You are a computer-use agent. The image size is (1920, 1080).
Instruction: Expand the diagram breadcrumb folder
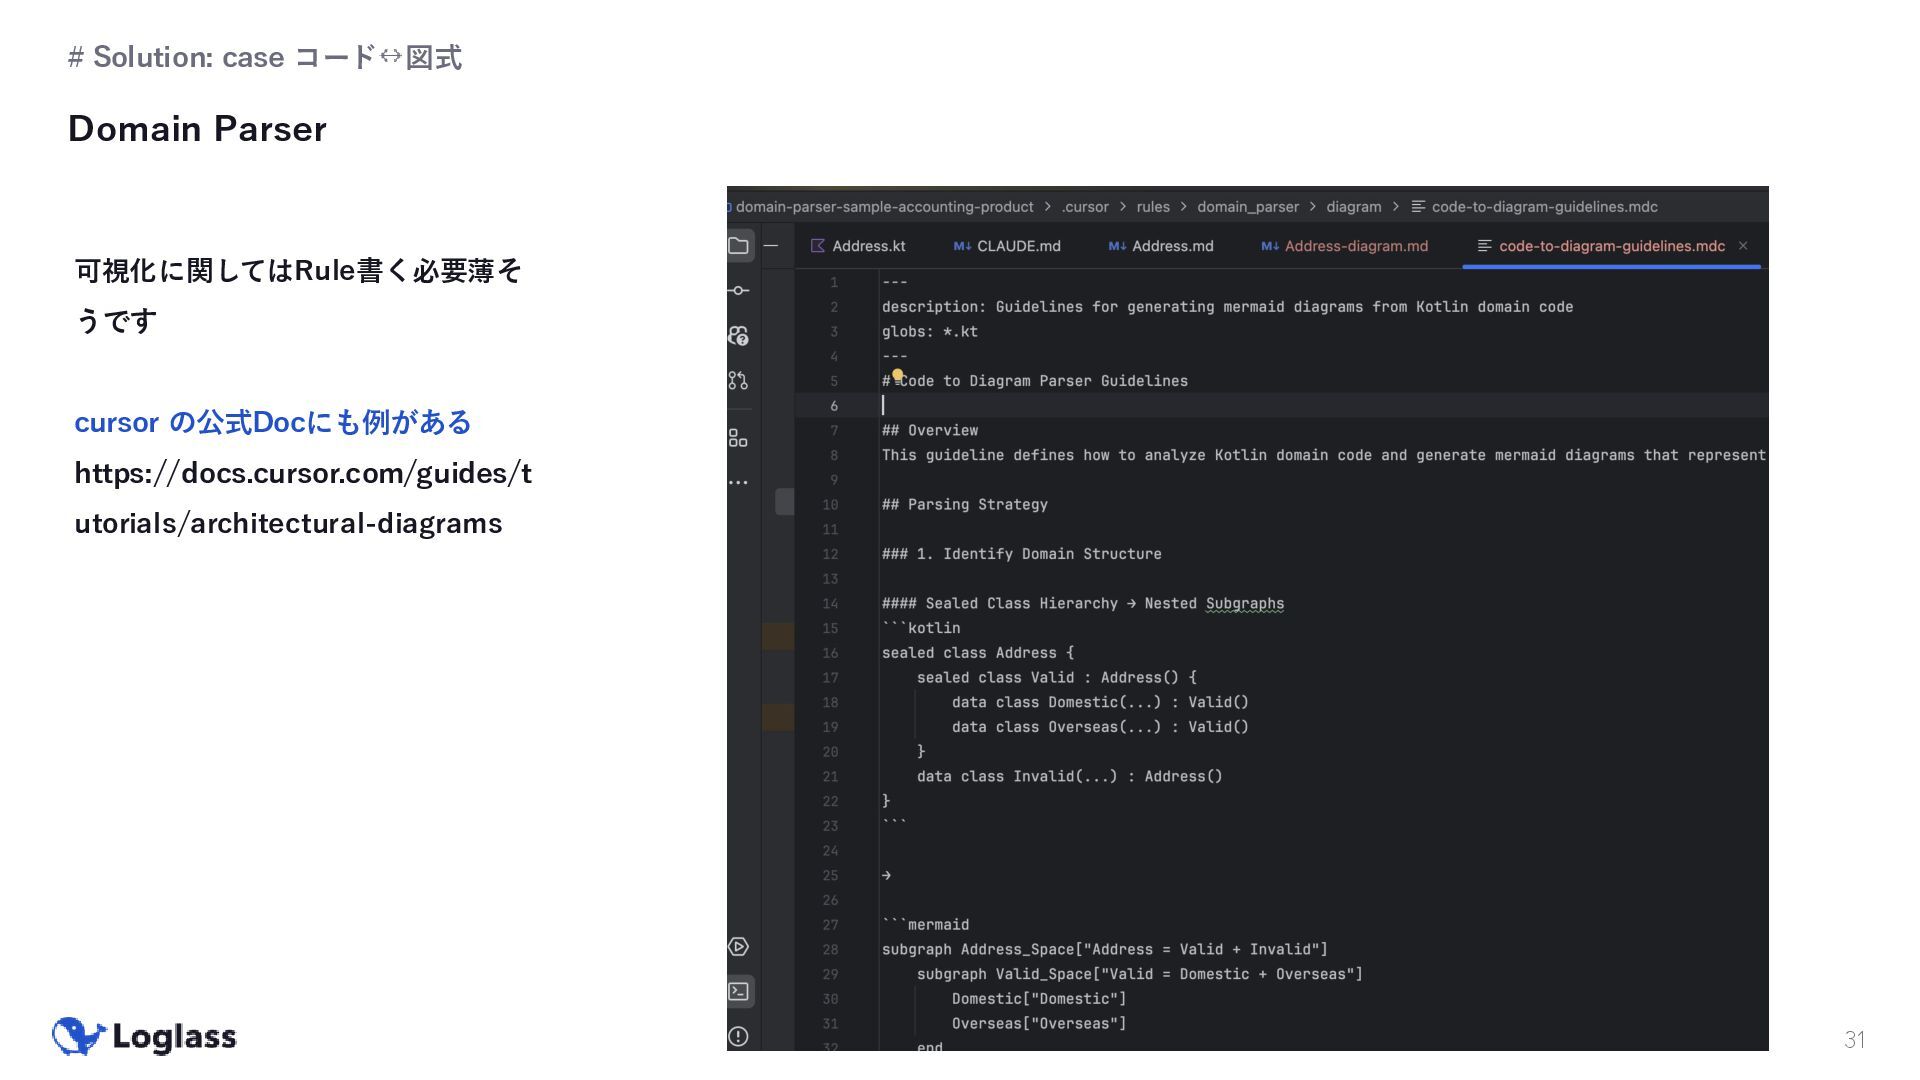1353,207
